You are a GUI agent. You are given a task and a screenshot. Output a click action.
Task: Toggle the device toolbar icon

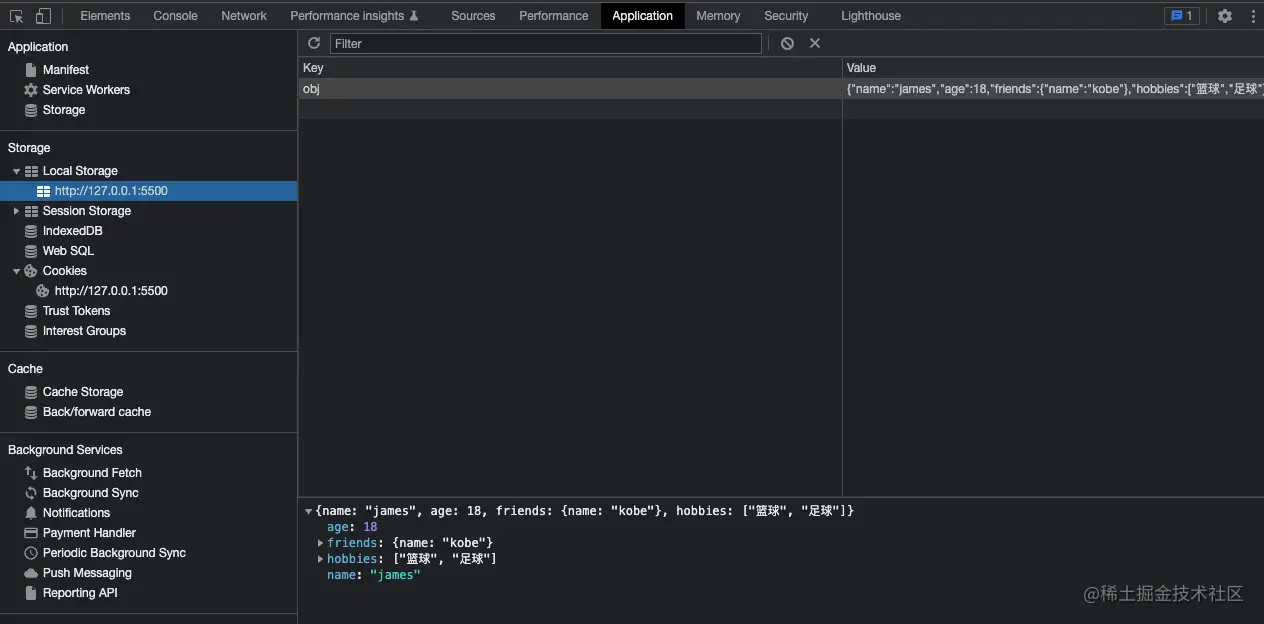[x=43, y=16]
